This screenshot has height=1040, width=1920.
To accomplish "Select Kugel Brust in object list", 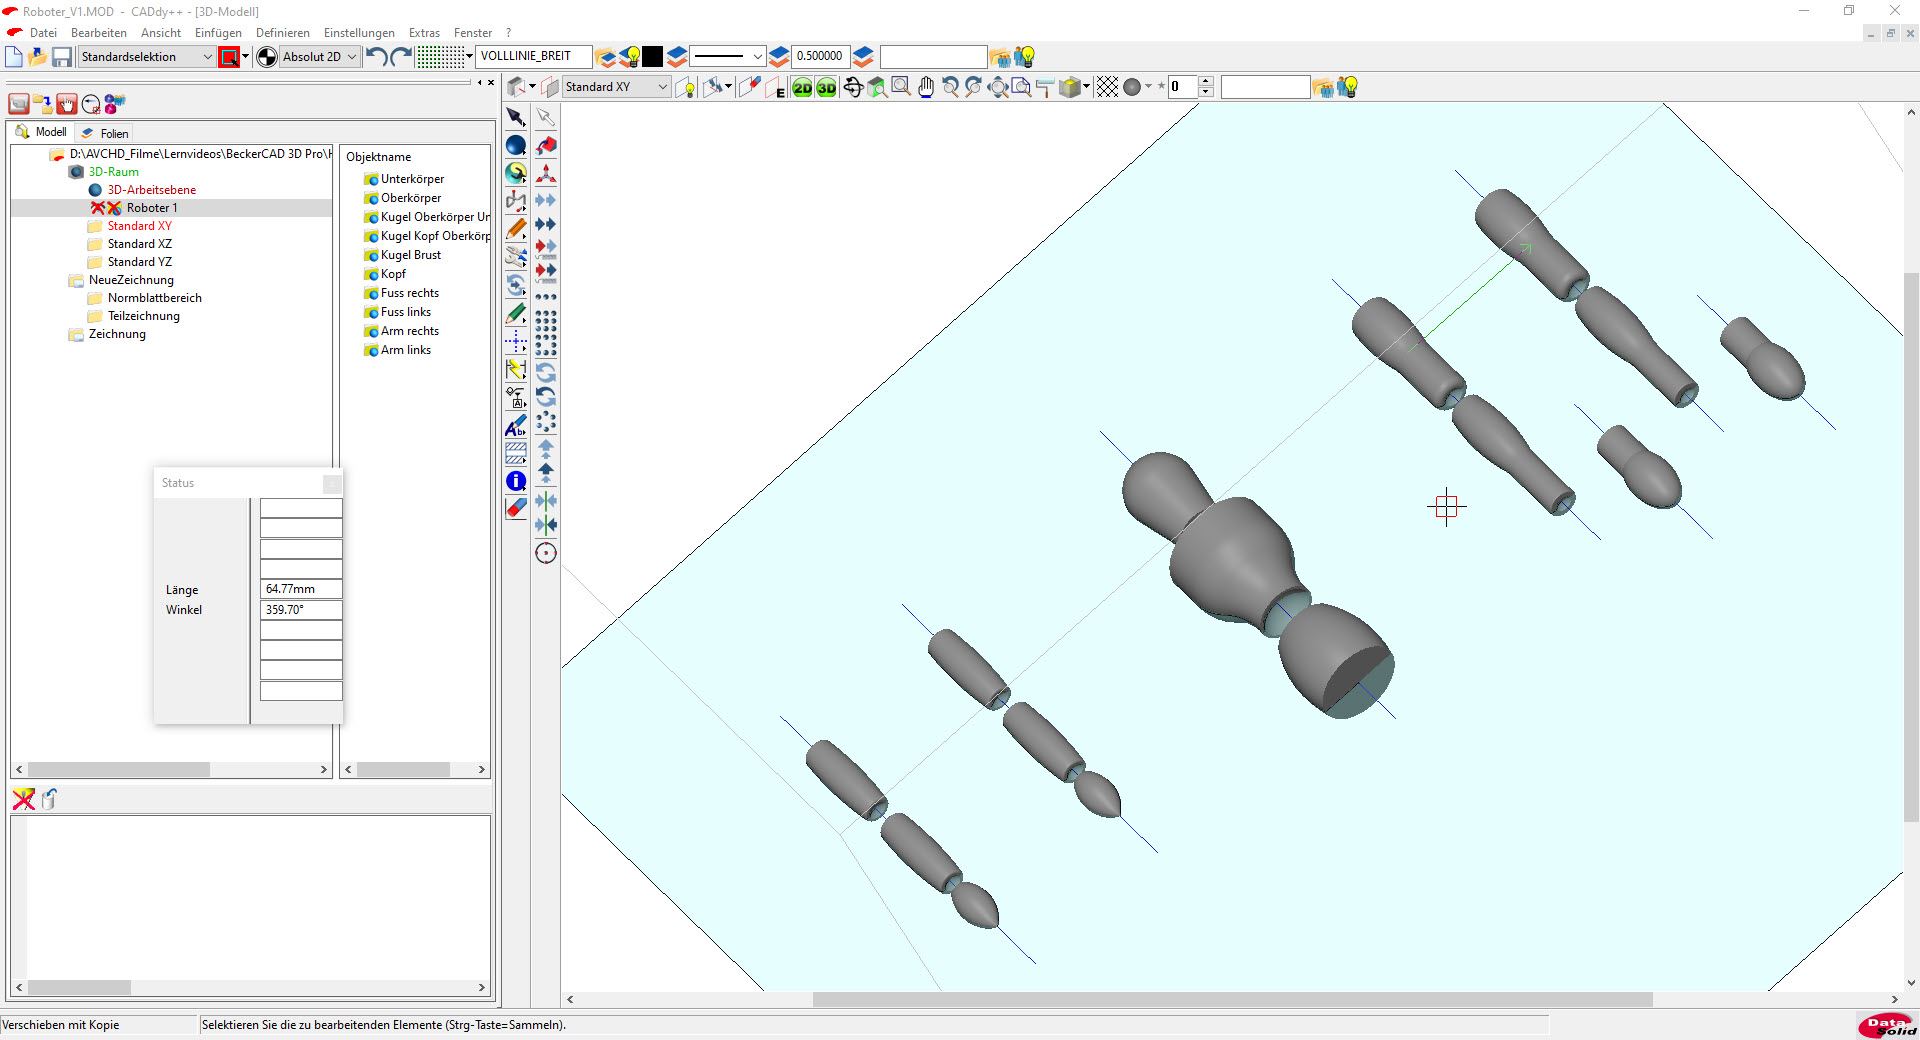I will pos(410,255).
